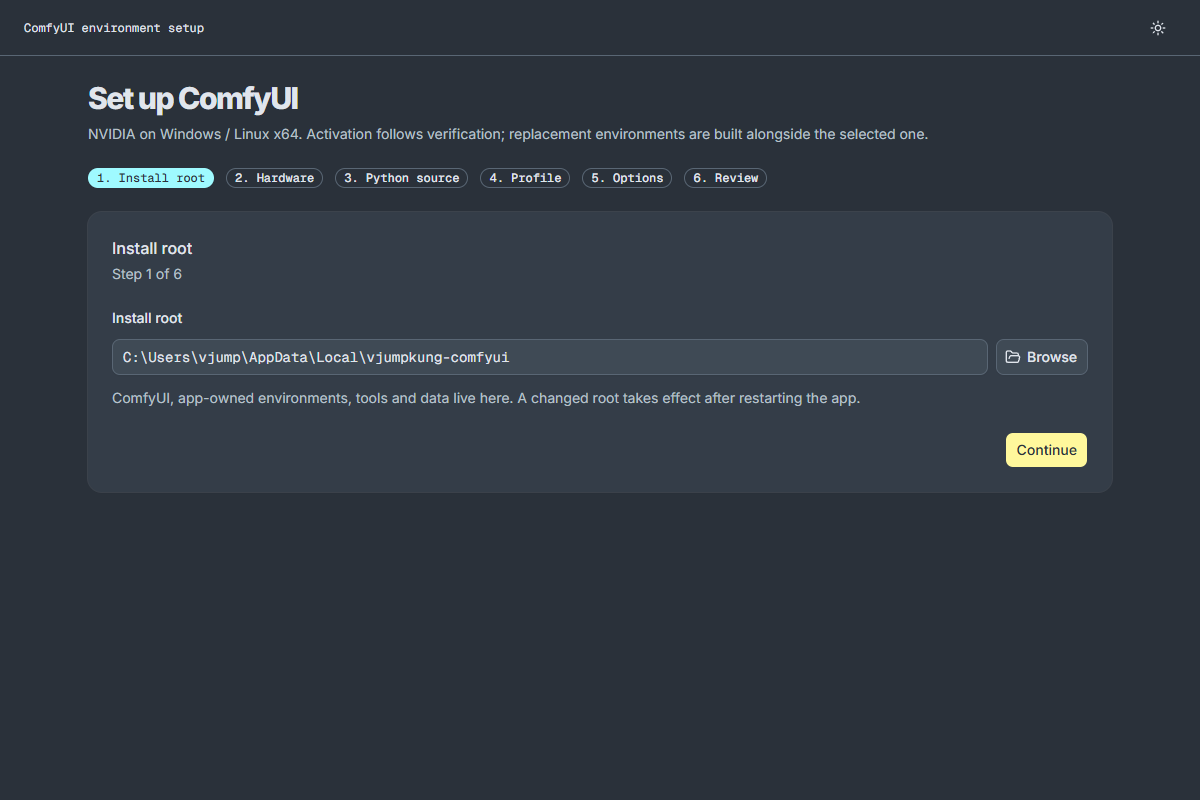Screen dimensions: 1200x800
Task: Browse for an install root folder
Action: (x=1041, y=357)
